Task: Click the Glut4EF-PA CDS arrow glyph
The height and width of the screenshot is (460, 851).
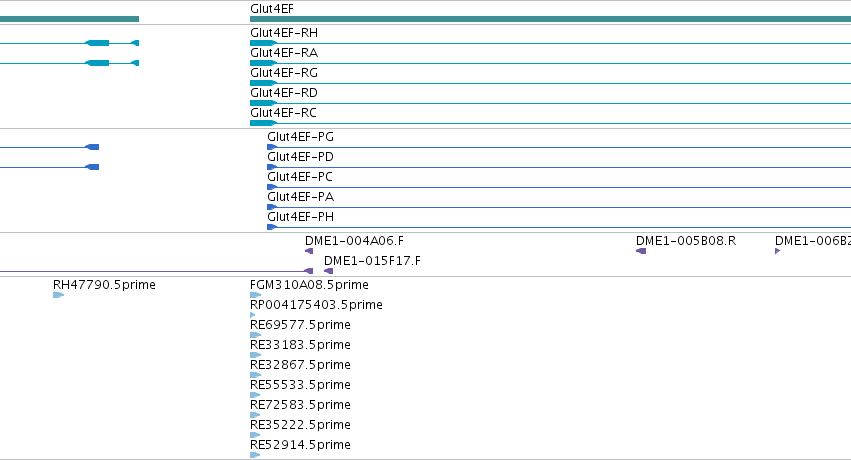Action: point(272,207)
